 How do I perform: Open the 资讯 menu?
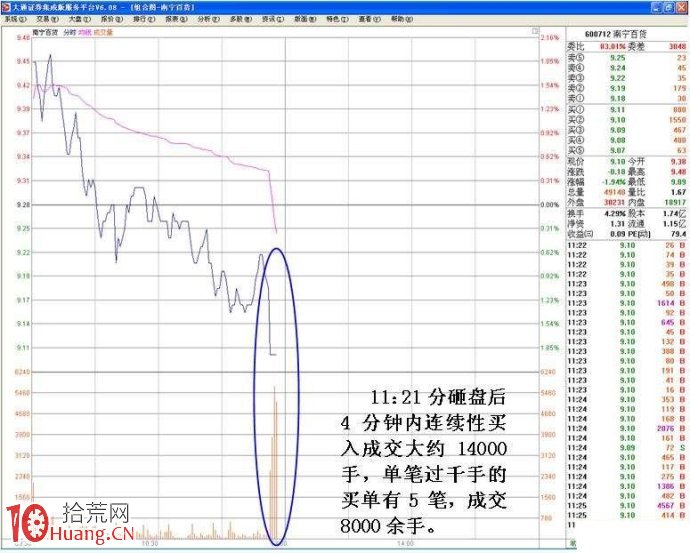[x=273, y=19]
